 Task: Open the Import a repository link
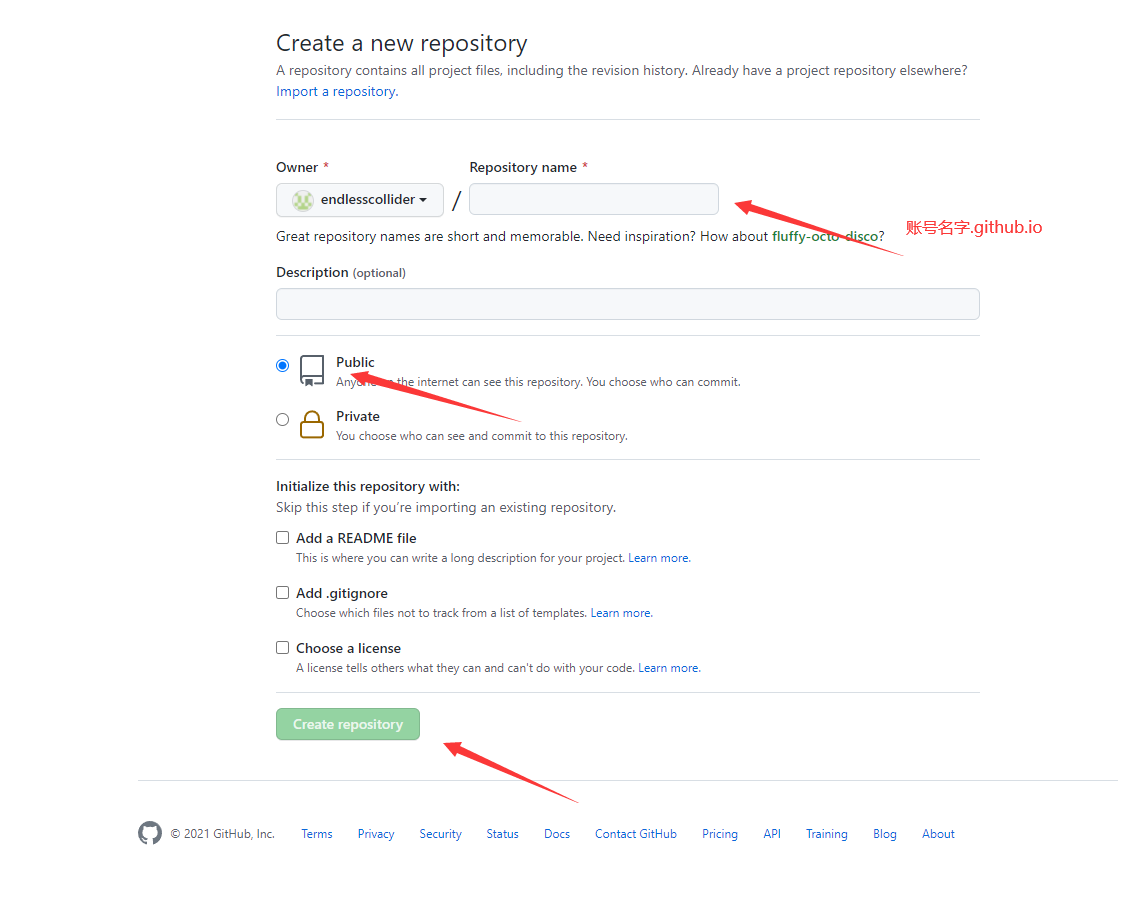tap(337, 92)
